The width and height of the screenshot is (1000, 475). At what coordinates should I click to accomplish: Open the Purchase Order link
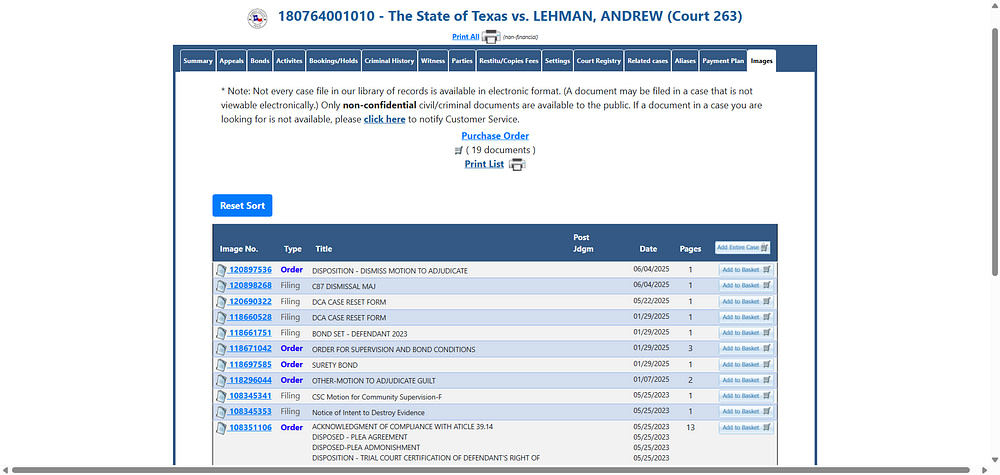click(x=495, y=136)
